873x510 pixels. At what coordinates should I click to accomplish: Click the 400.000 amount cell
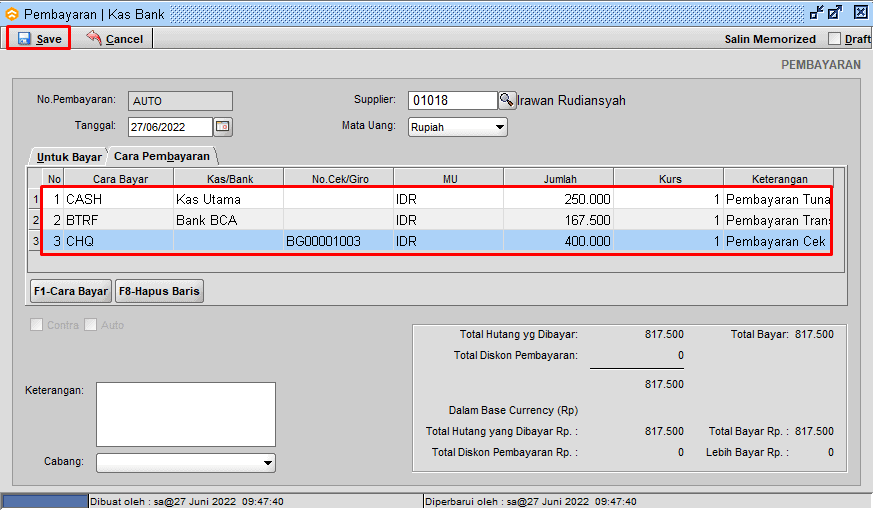559,241
